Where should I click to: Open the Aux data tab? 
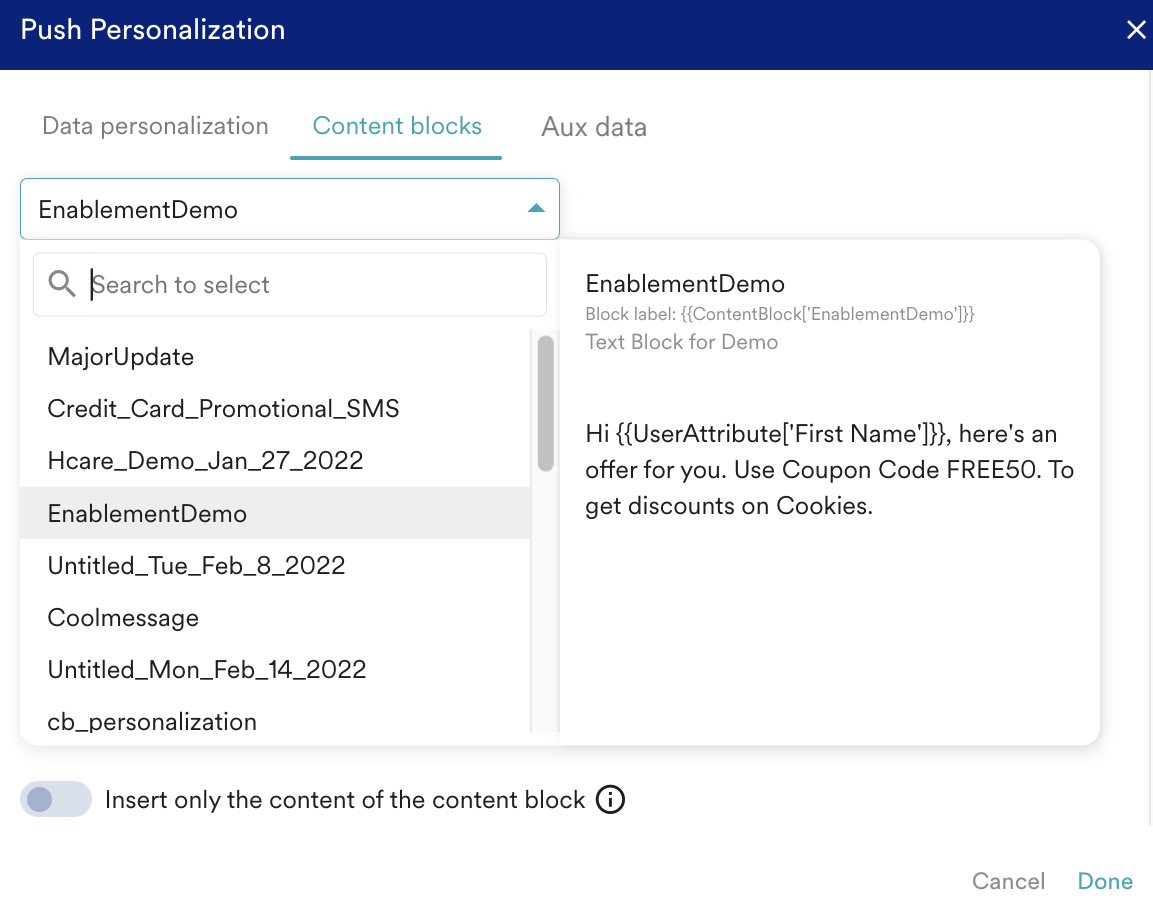click(594, 127)
